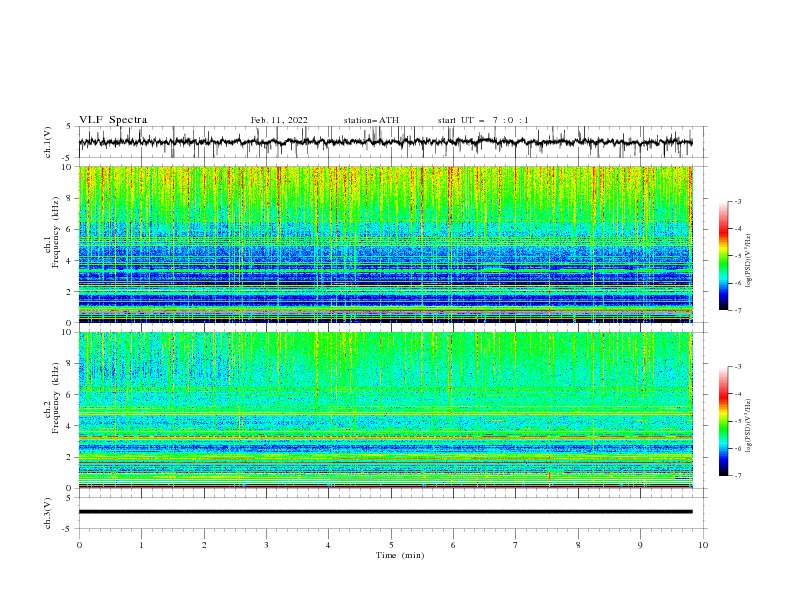Image resolution: width=792 pixels, height=612 pixels.
Task: Click time axis tick label '9'
Action: pyautogui.click(x=640, y=545)
